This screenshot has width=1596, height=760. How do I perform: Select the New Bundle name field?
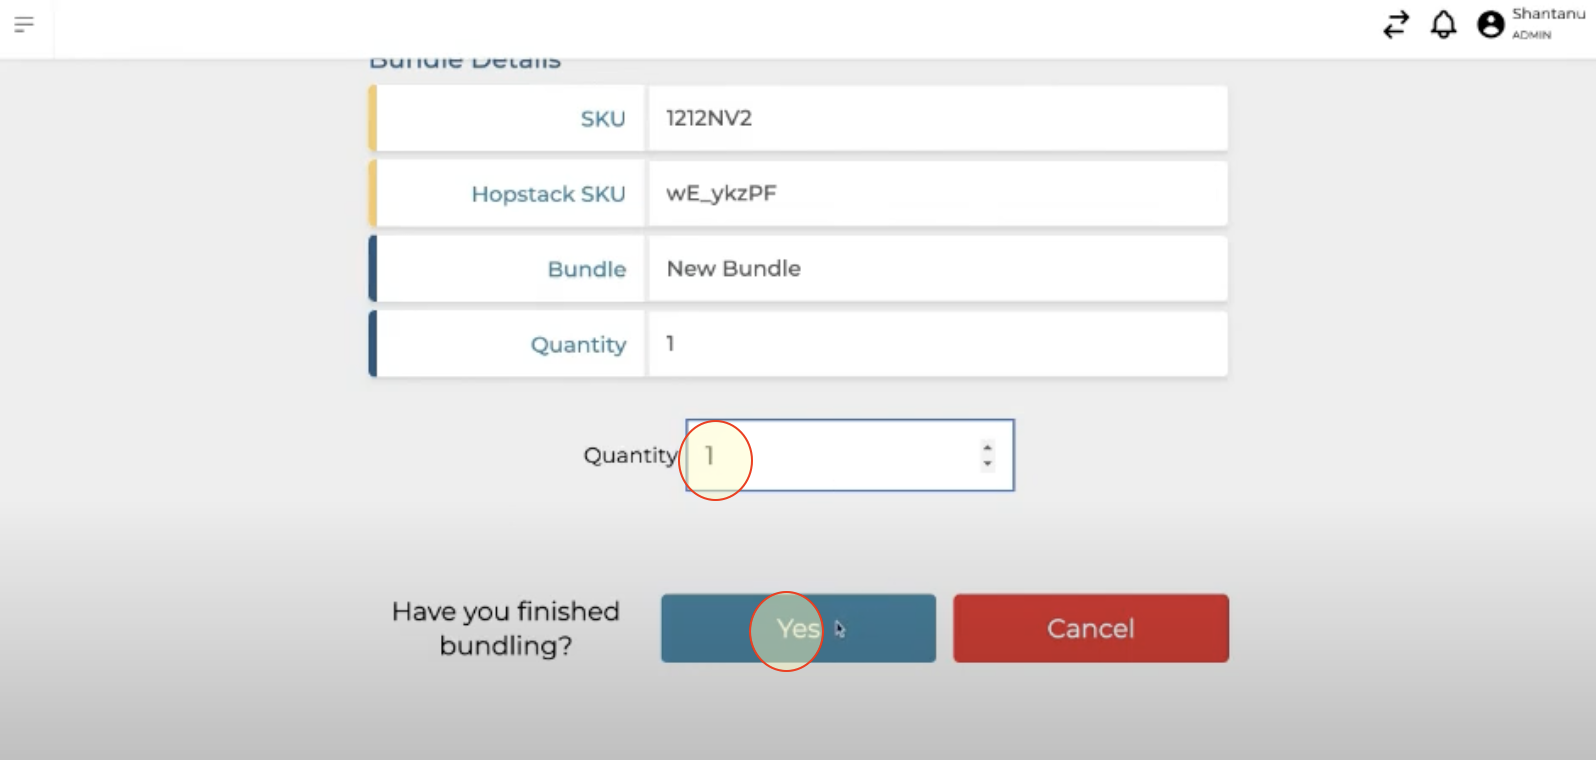click(734, 268)
